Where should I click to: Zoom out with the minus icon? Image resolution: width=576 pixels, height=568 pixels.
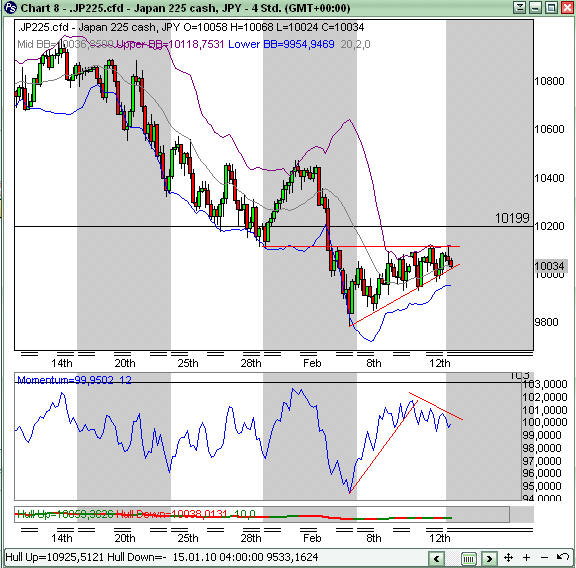544,558
